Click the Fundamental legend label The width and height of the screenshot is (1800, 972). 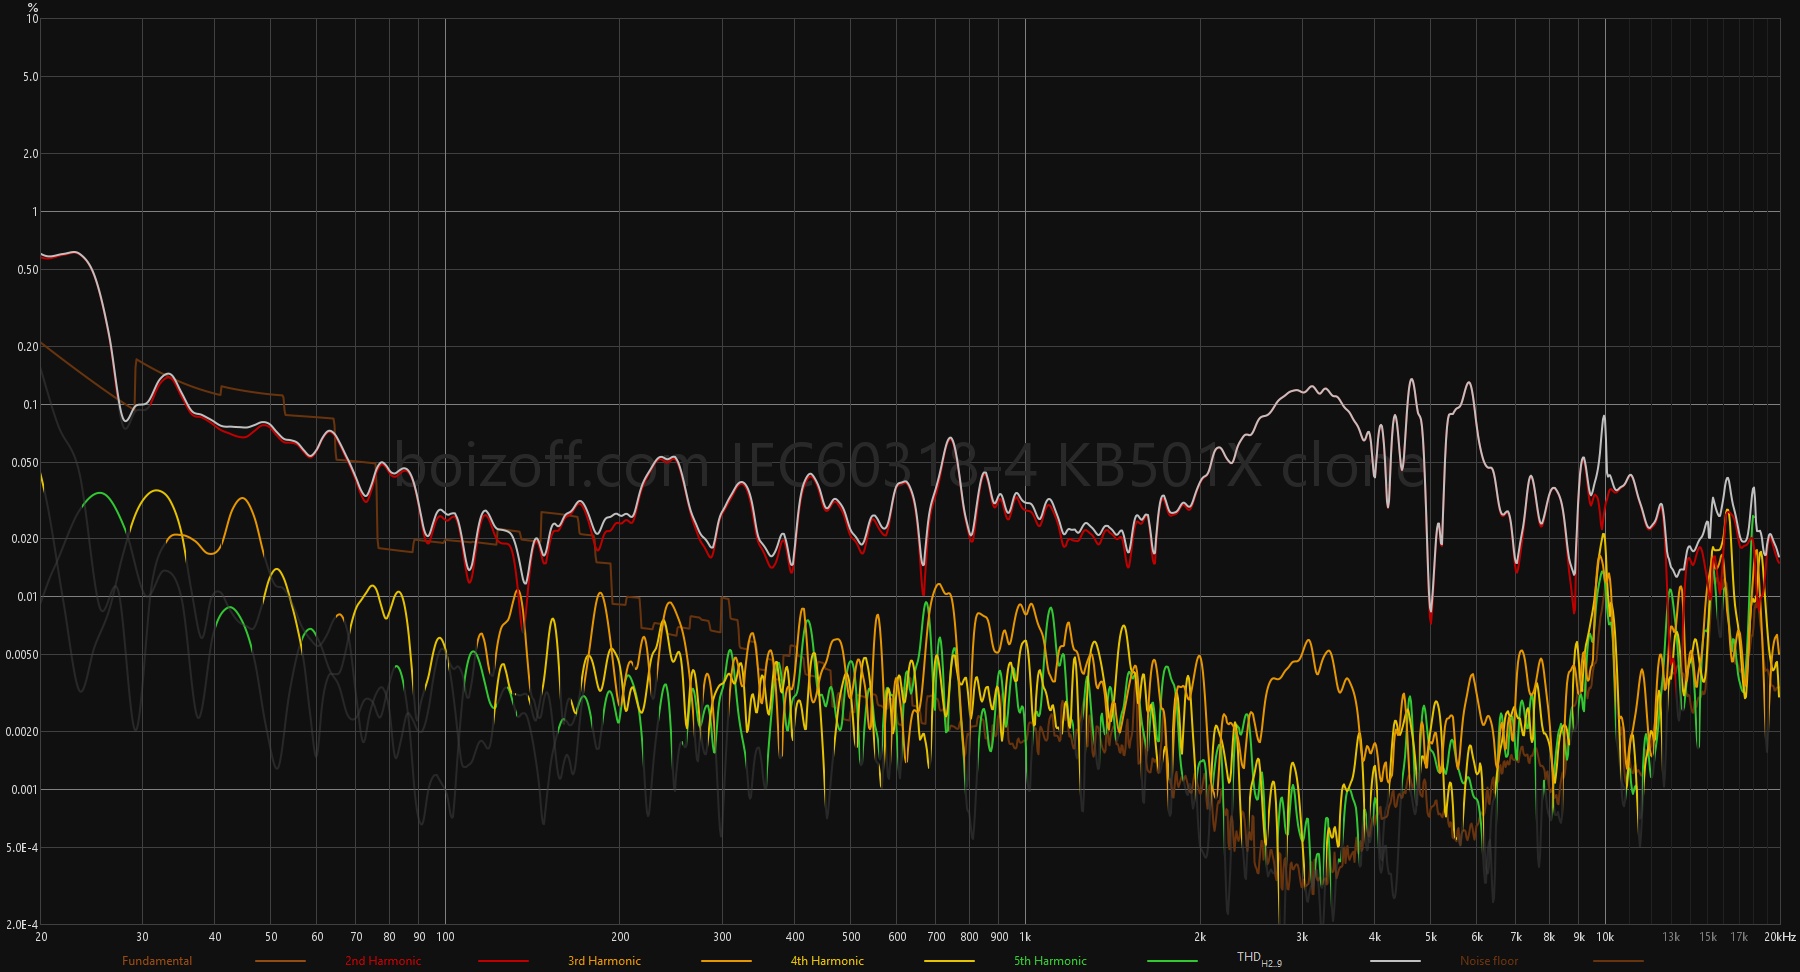point(157,961)
